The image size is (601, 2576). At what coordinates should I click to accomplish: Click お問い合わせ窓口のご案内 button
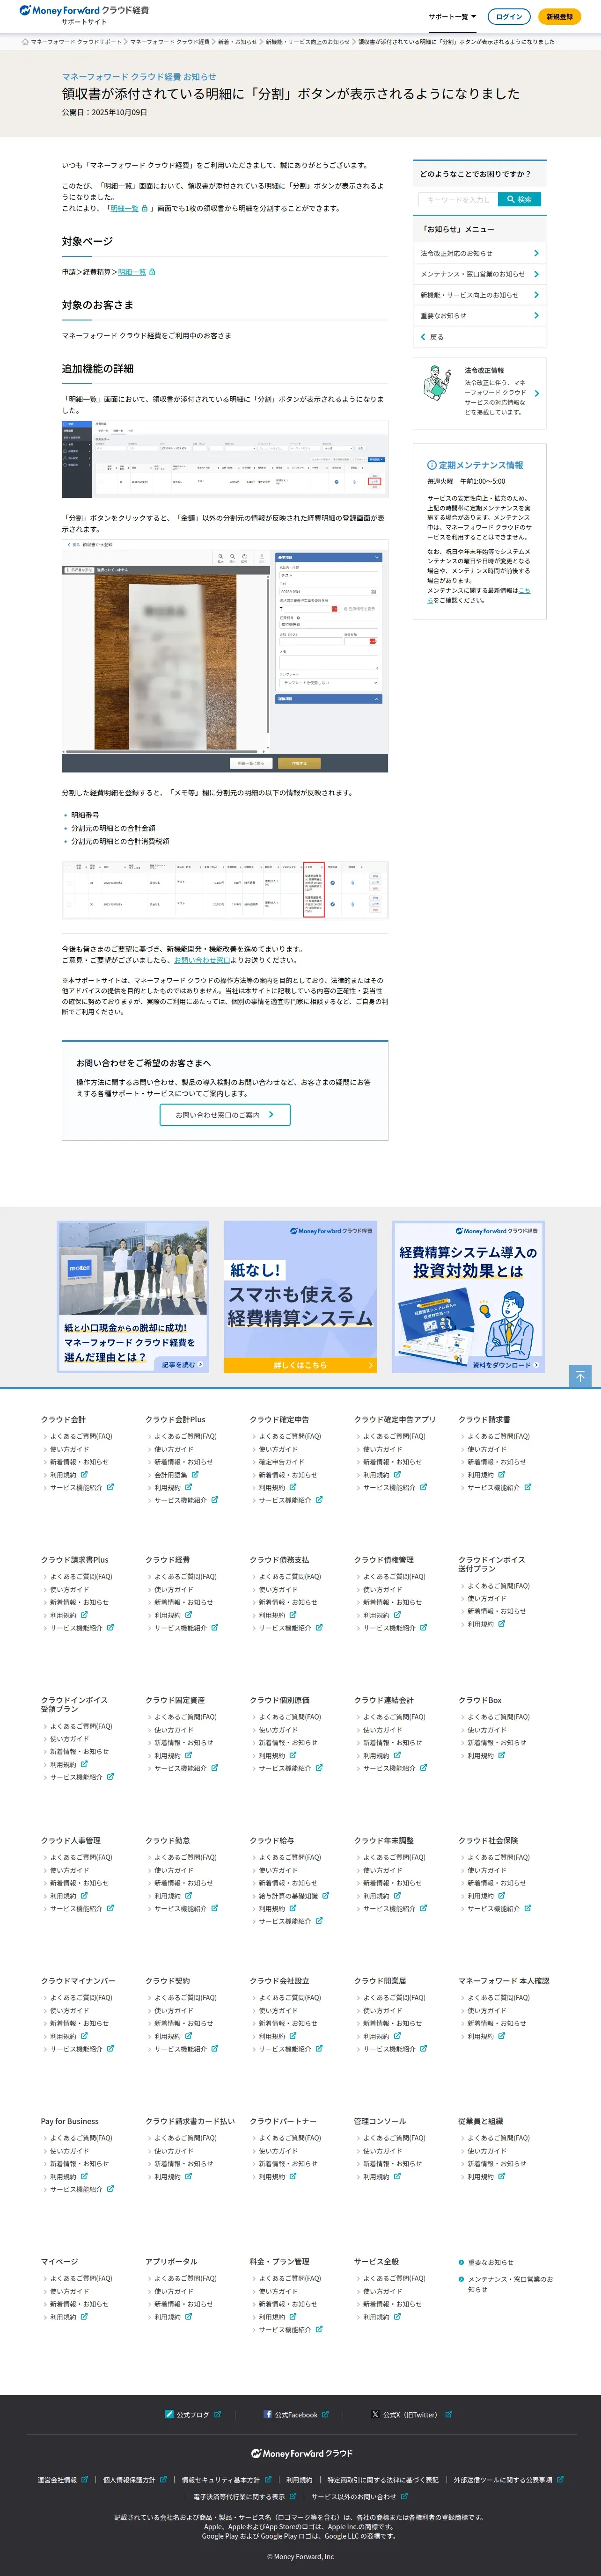(x=225, y=1114)
